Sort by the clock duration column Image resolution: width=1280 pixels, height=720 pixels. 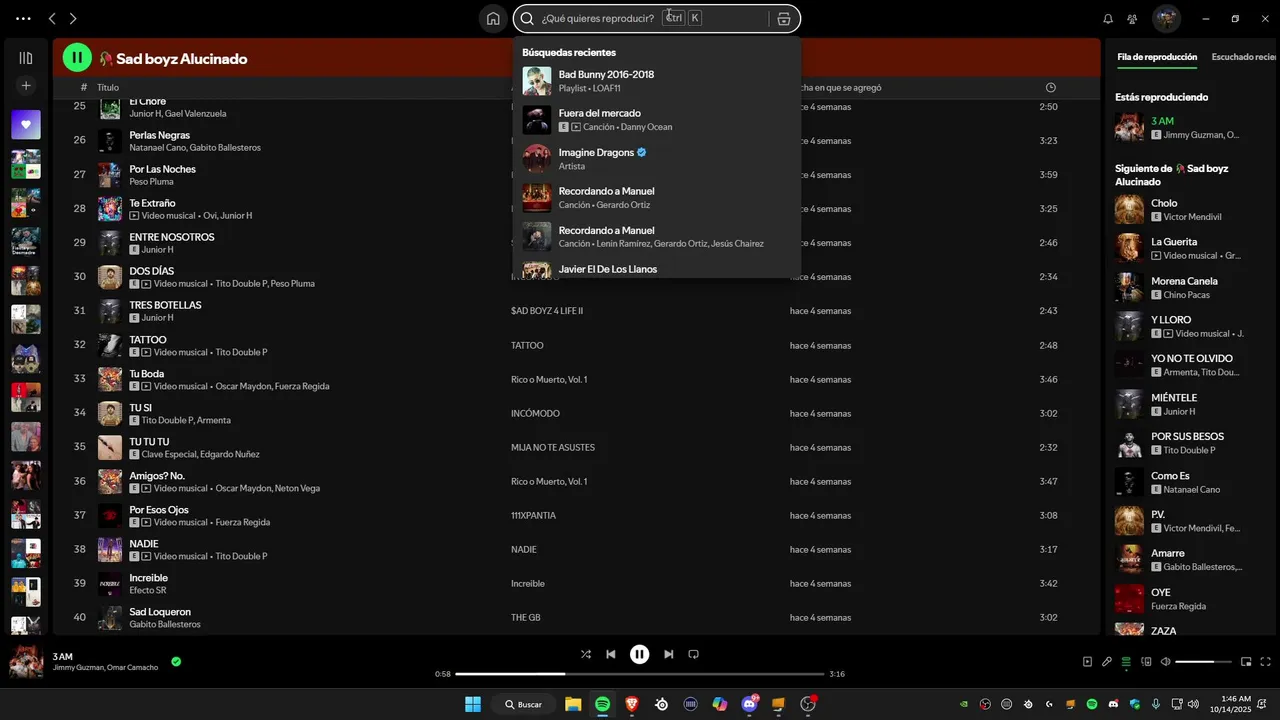point(1050,87)
